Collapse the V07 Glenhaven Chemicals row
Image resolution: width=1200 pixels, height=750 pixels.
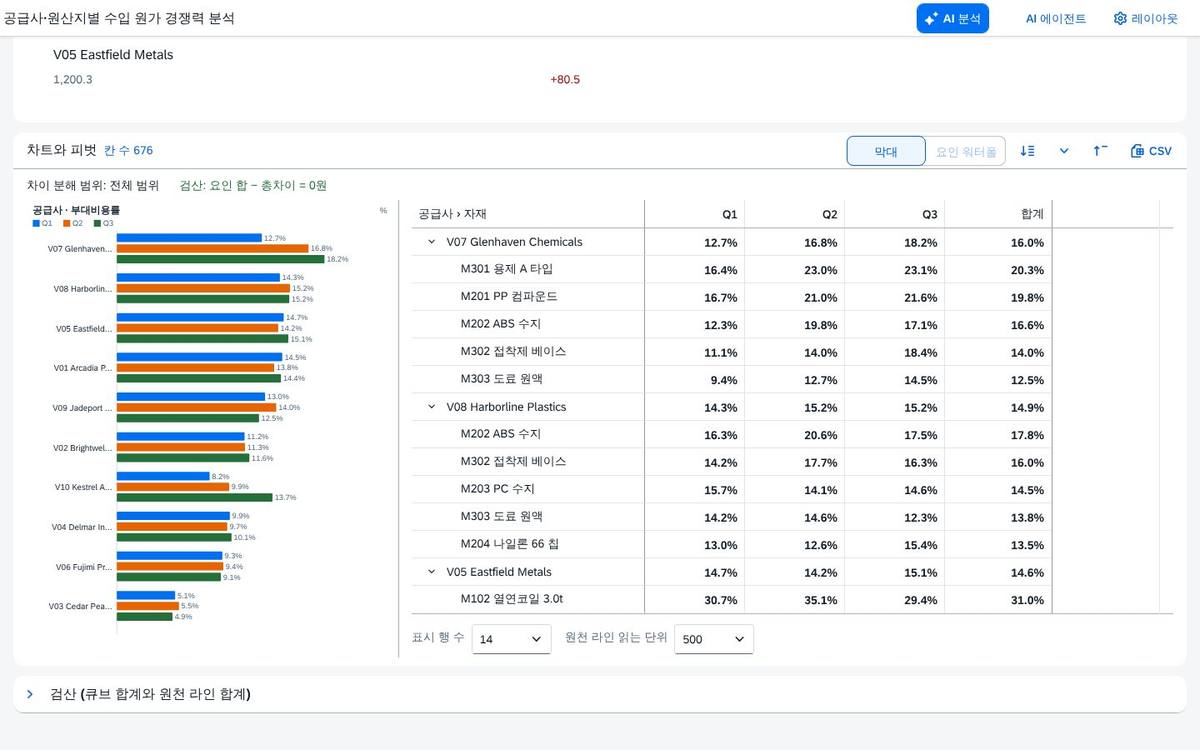432,242
